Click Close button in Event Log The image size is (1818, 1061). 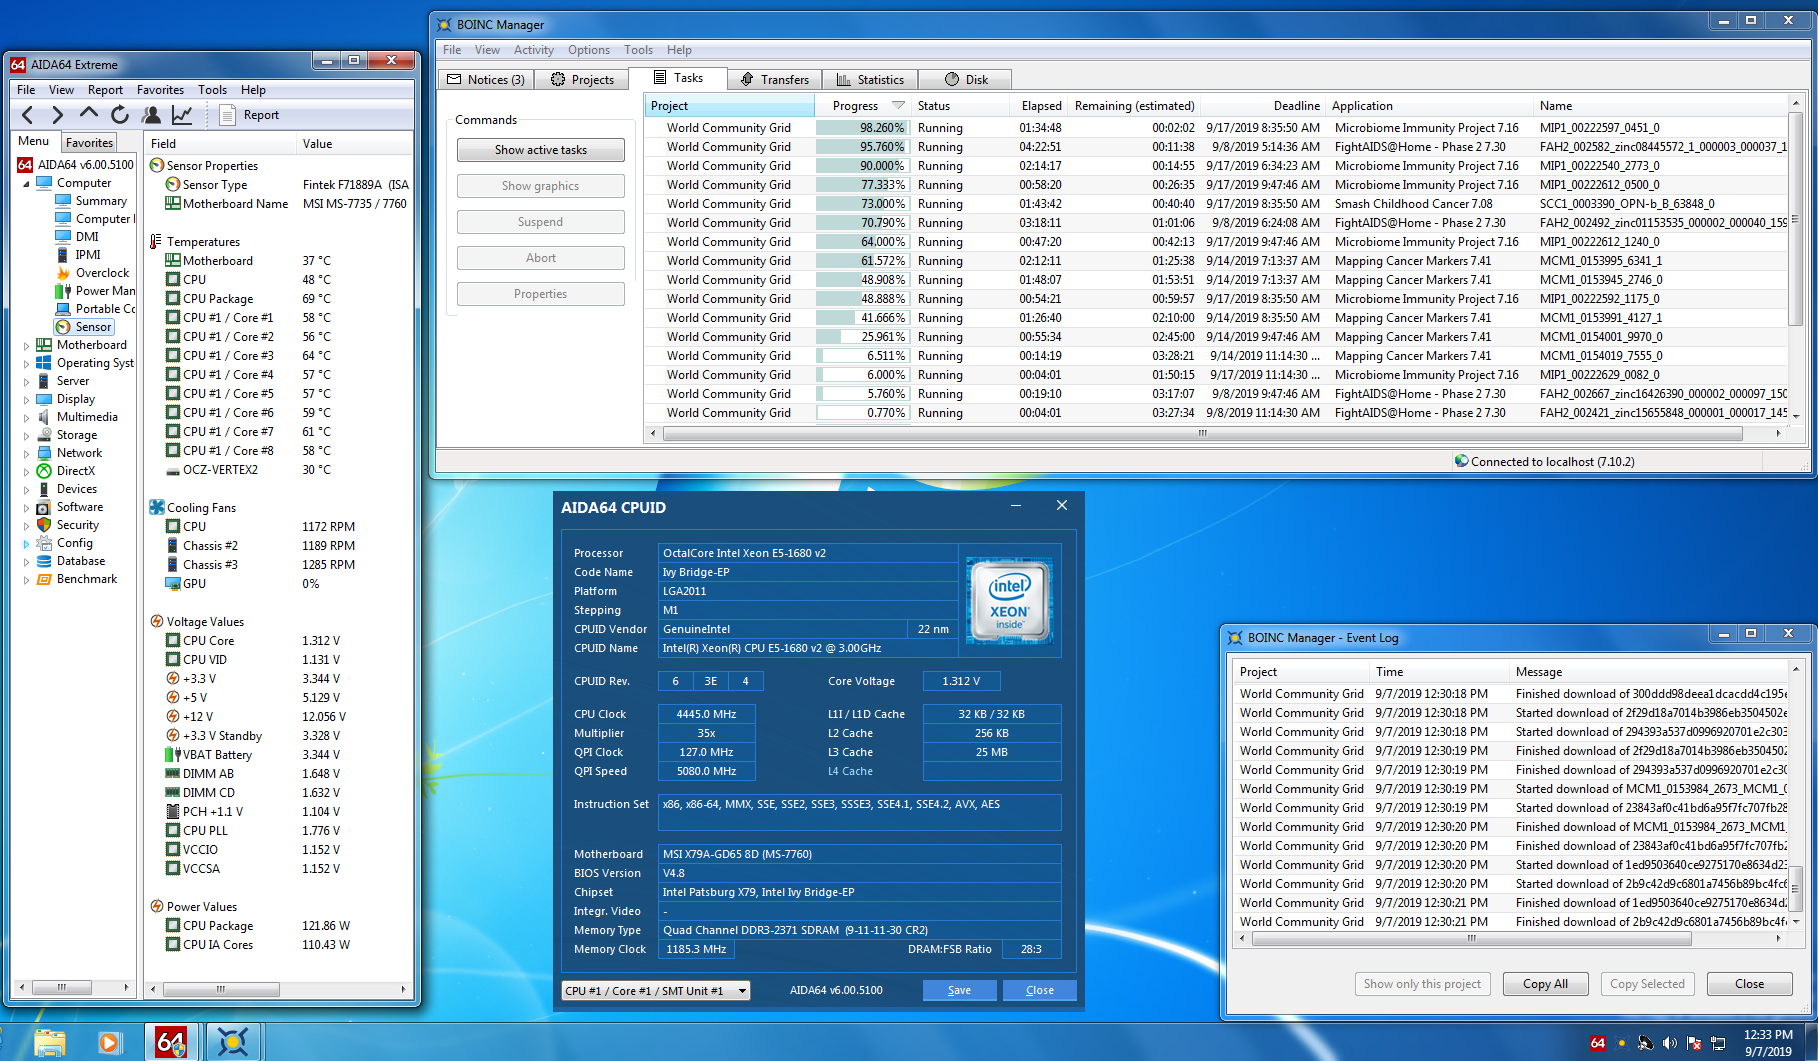tap(1749, 984)
